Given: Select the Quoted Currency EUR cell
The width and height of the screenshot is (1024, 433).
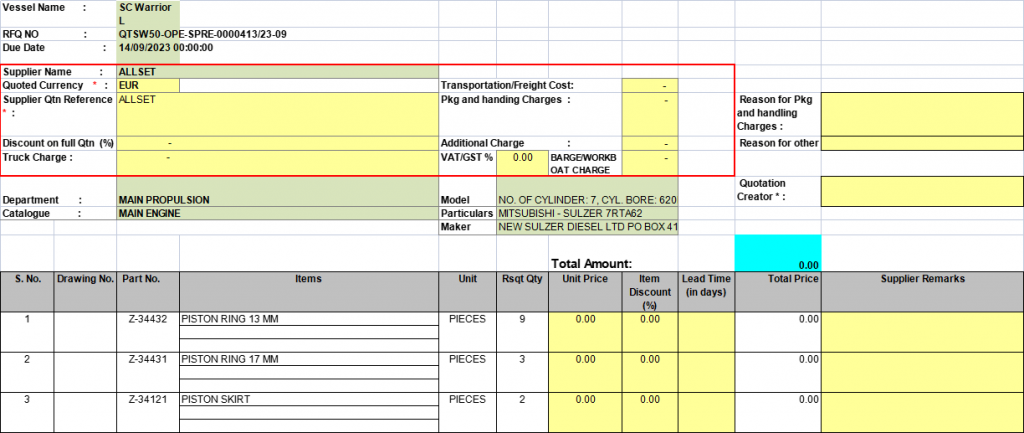Looking at the screenshot, I should (148, 86).
